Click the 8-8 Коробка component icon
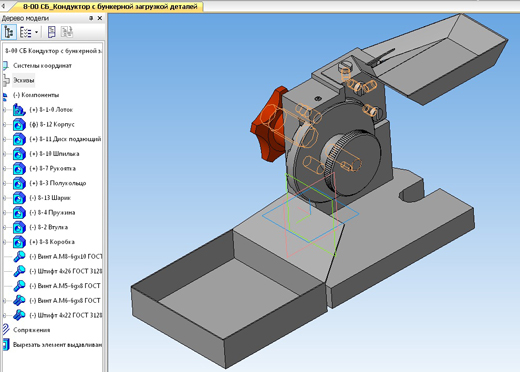This screenshot has width=520, height=372. [19, 242]
